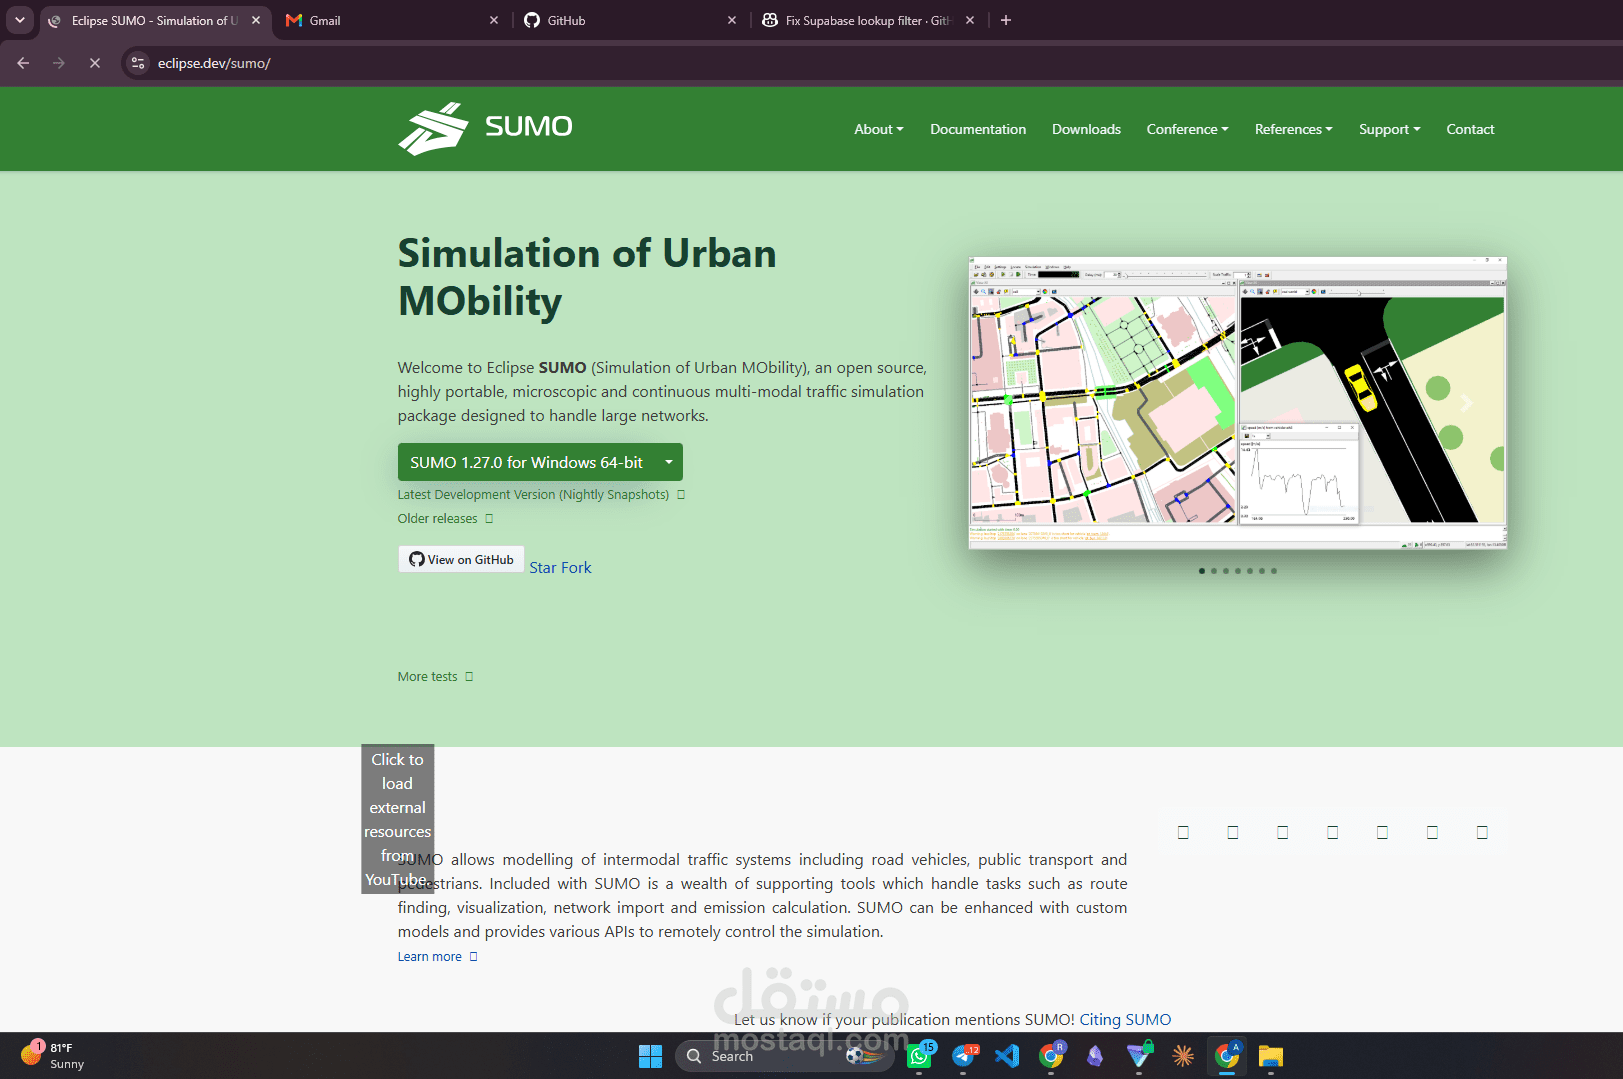Open the weather widget showing 81°F Sunny
This screenshot has width=1623, height=1079.
click(52, 1056)
